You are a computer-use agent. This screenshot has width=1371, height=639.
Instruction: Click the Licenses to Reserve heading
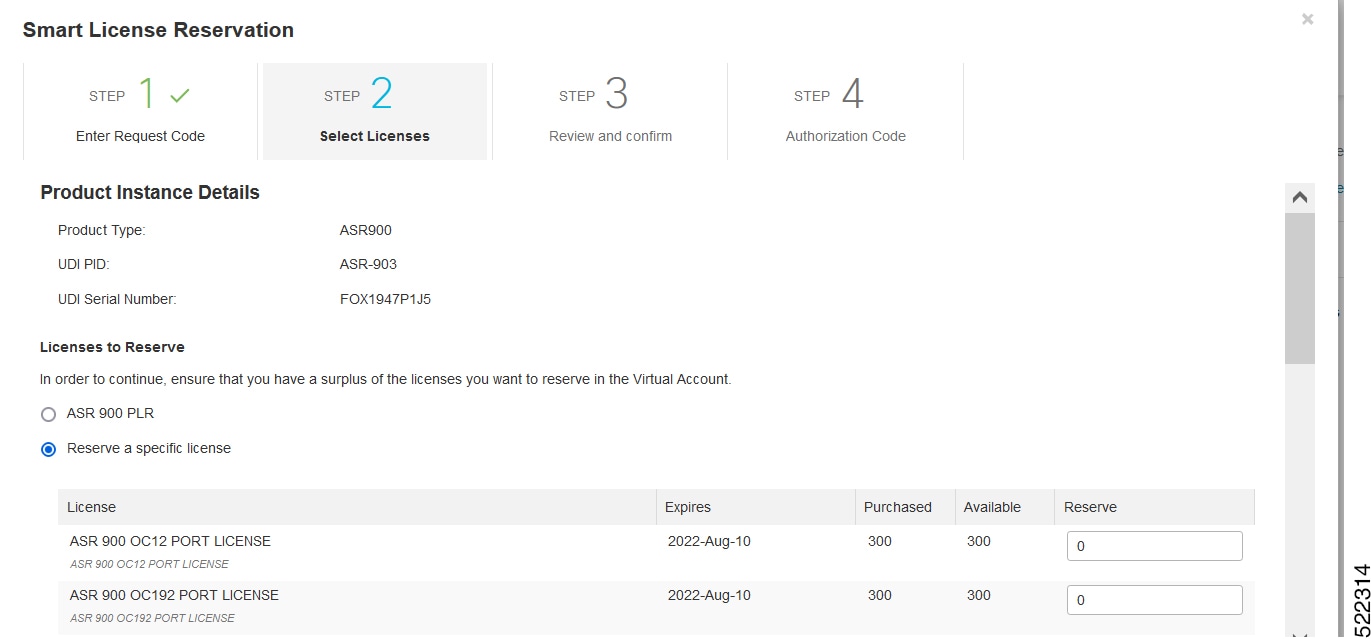pyautogui.click(x=112, y=347)
